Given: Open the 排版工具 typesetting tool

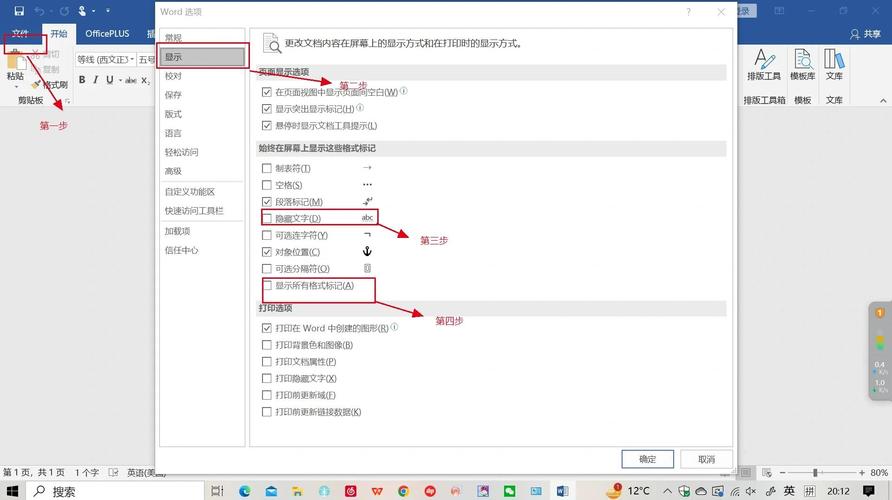Looking at the screenshot, I should click(x=764, y=64).
